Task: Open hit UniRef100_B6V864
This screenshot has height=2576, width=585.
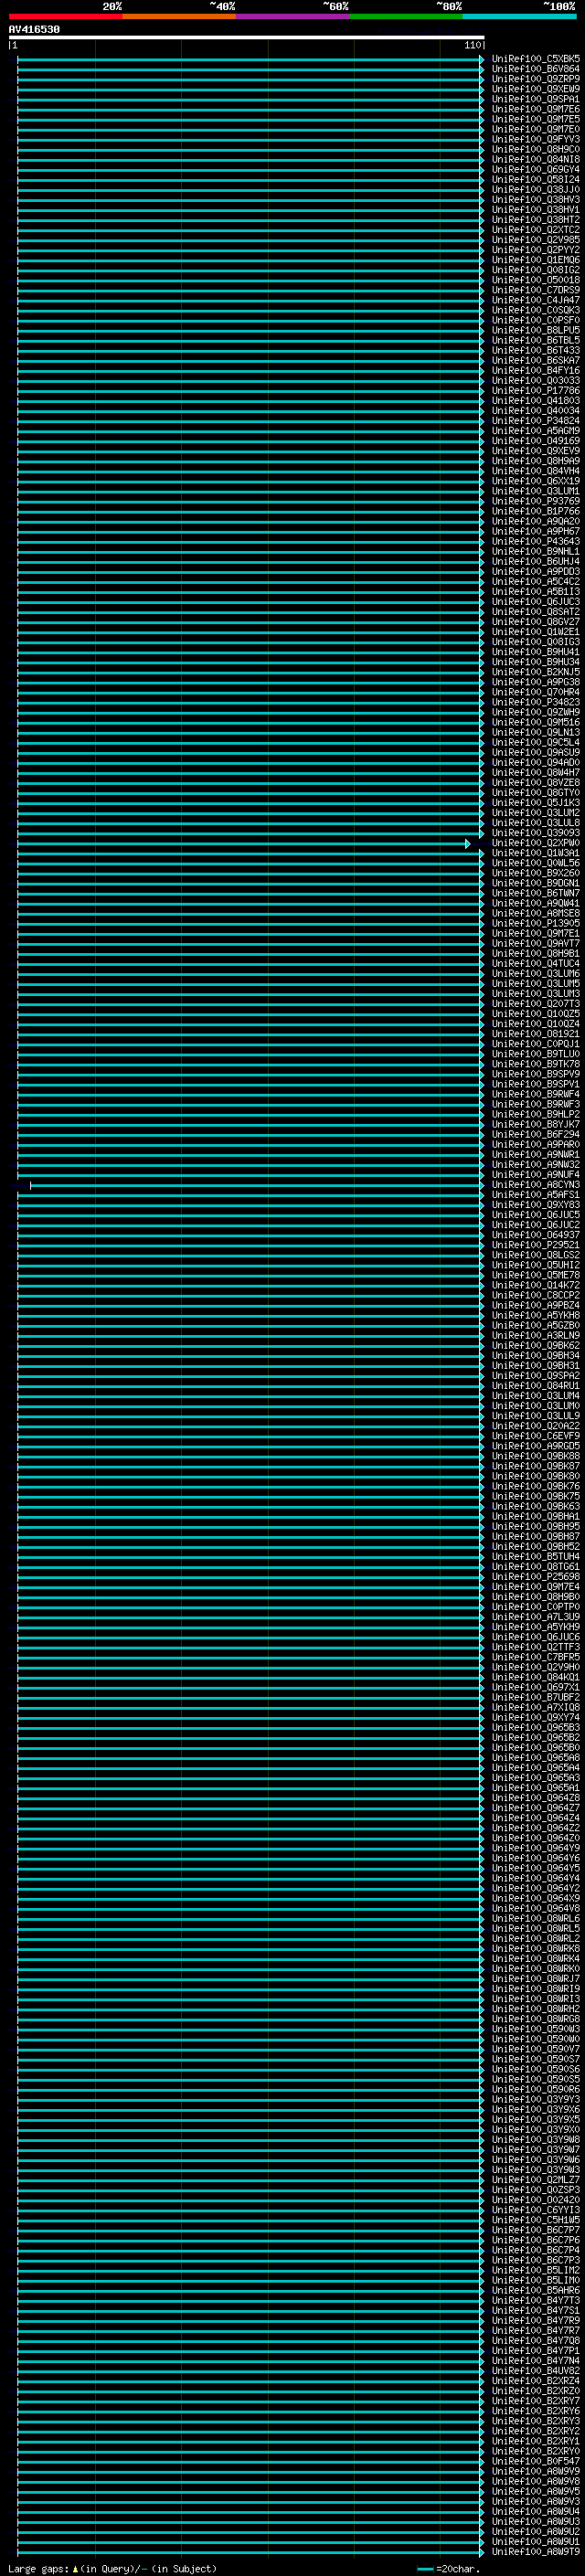Action: click(x=536, y=69)
